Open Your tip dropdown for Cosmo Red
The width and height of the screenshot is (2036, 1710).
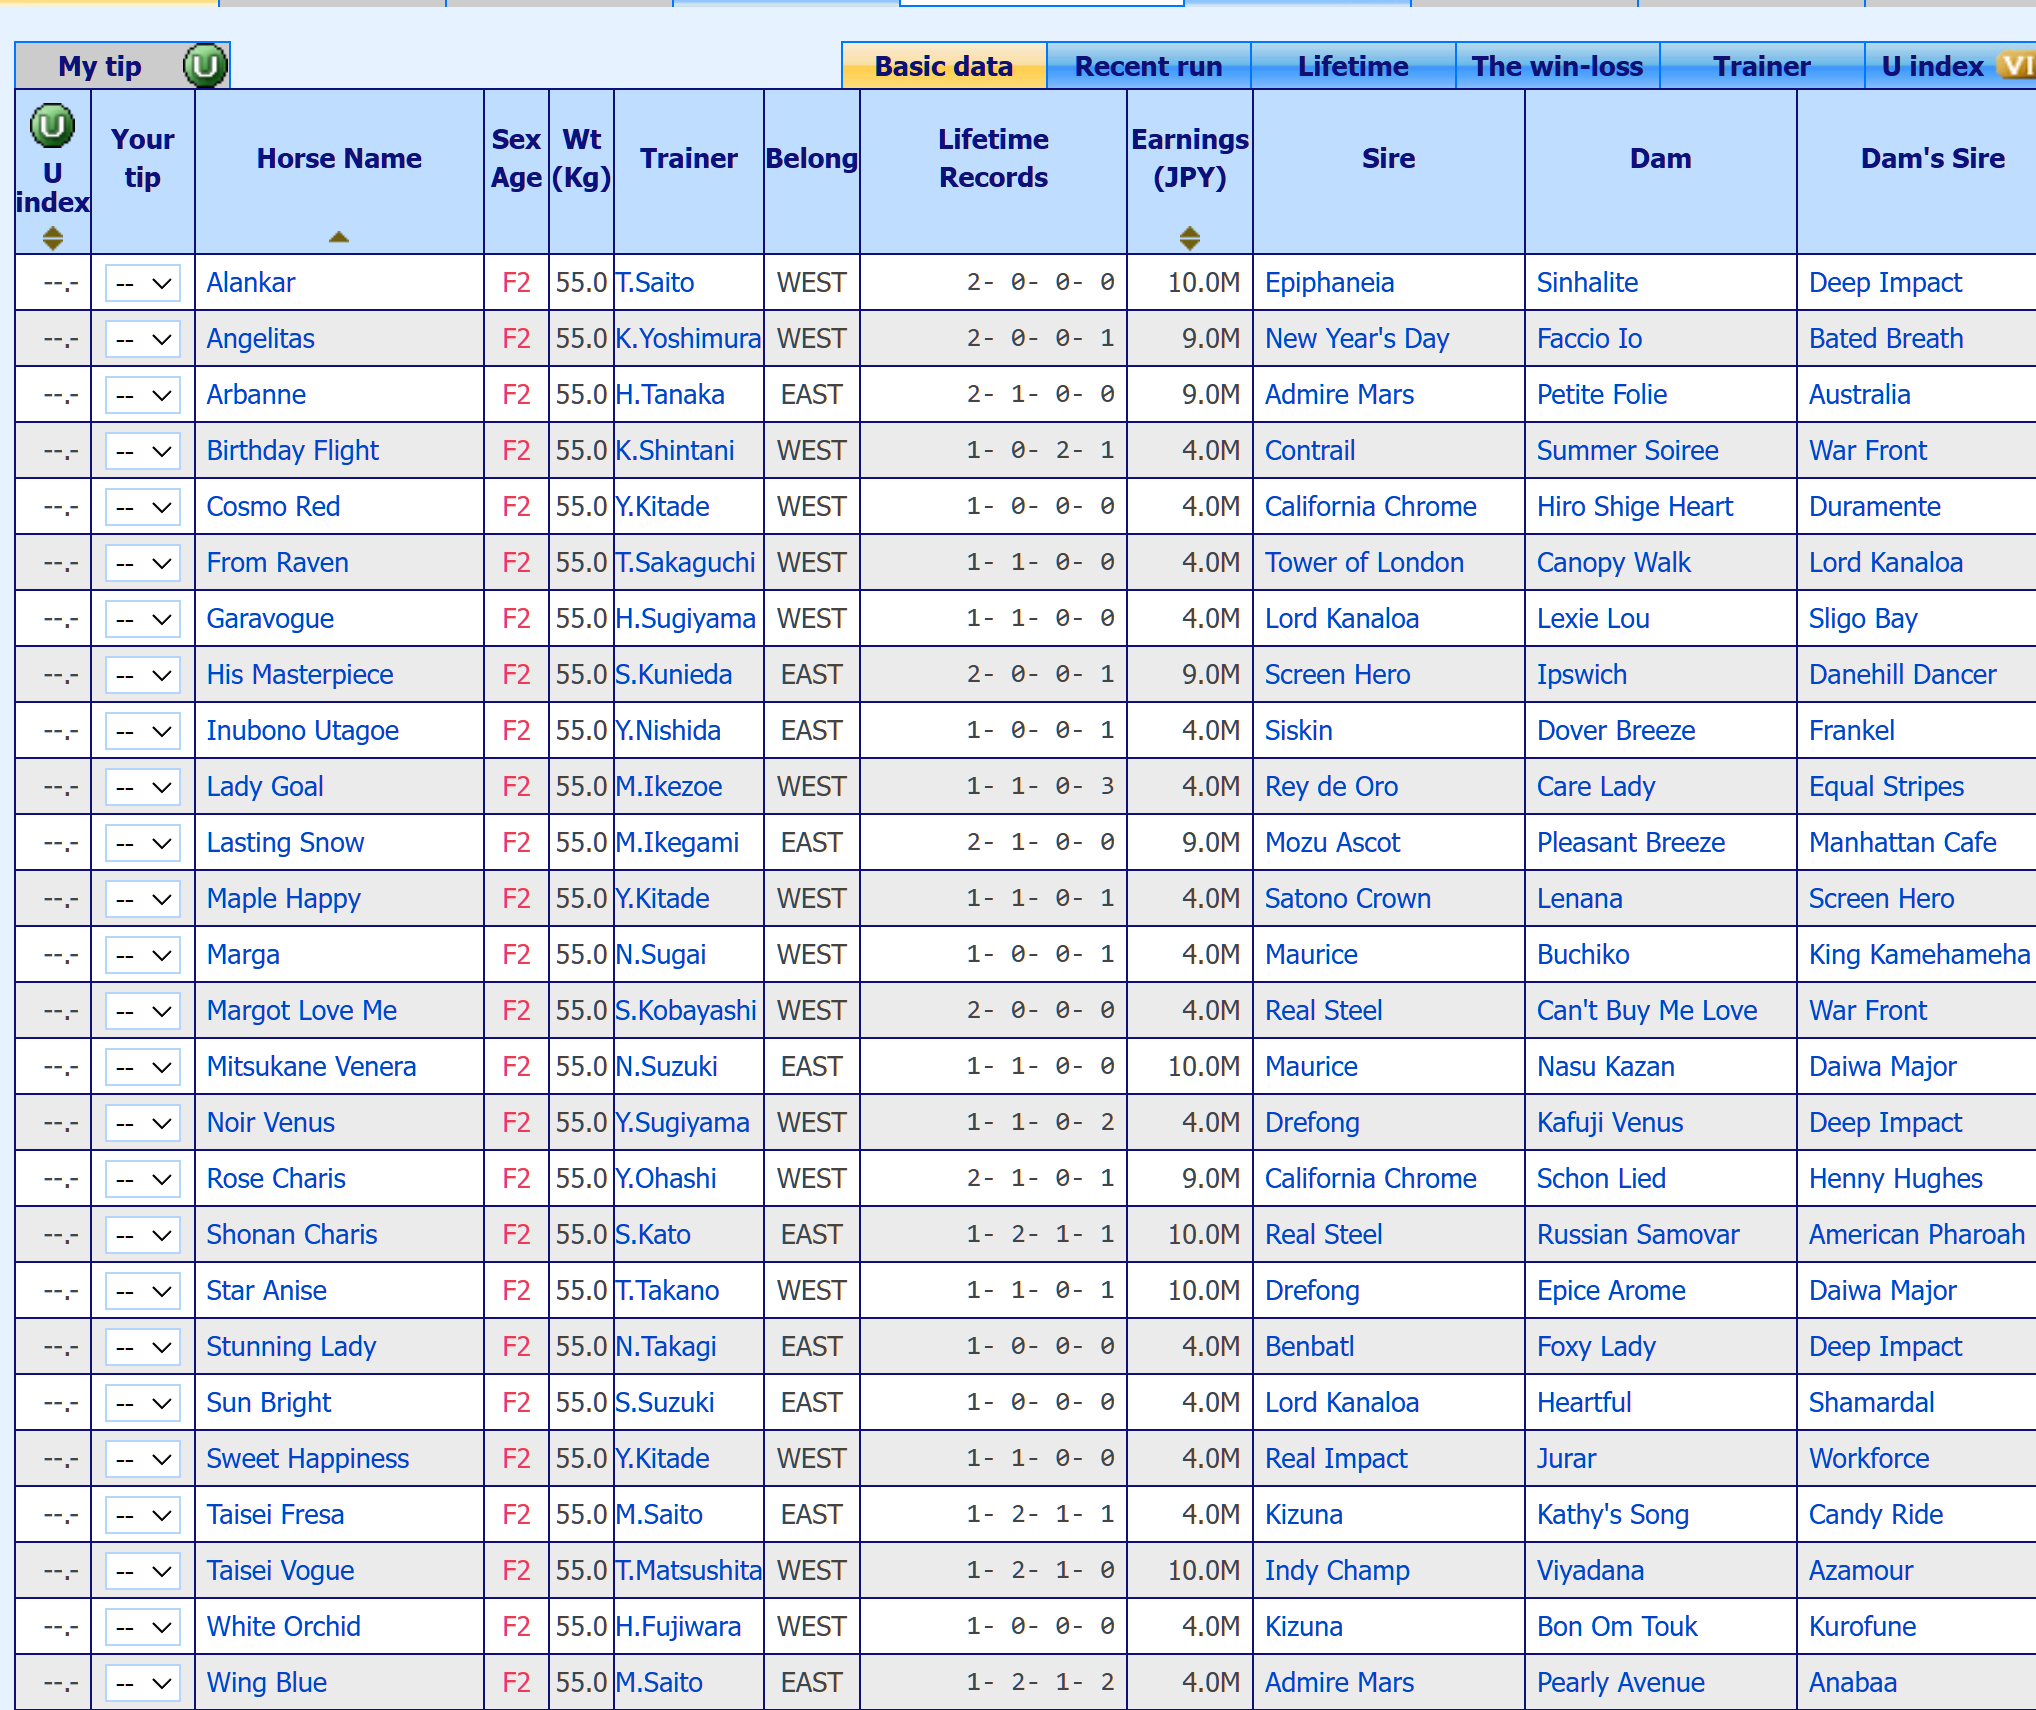[142, 507]
